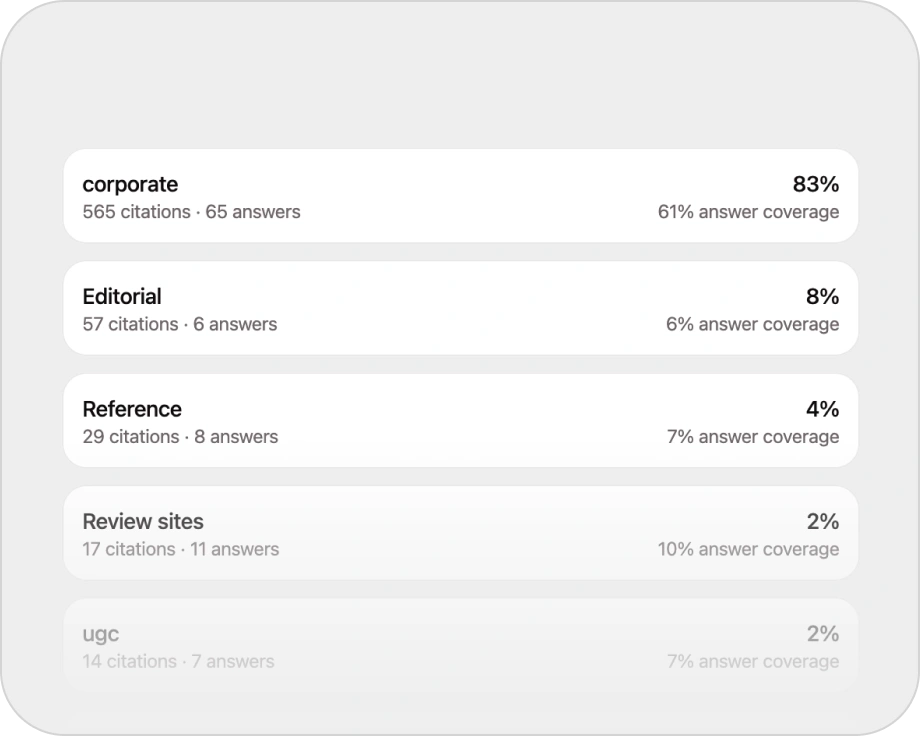Click the 8% value for Editorial
Image resolution: width=920 pixels, height=736 pixels.
pos(825,296)
